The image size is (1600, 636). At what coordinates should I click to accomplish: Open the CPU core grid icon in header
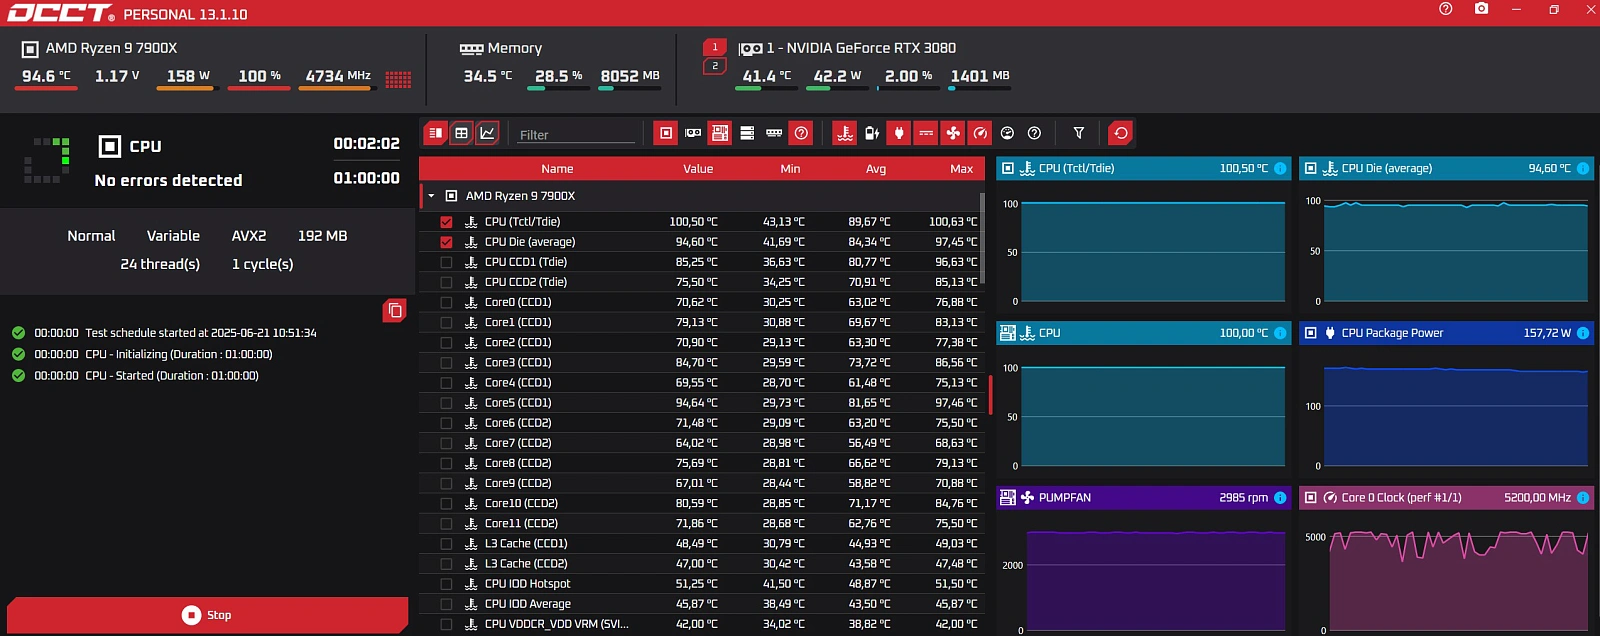coord(398,80)
